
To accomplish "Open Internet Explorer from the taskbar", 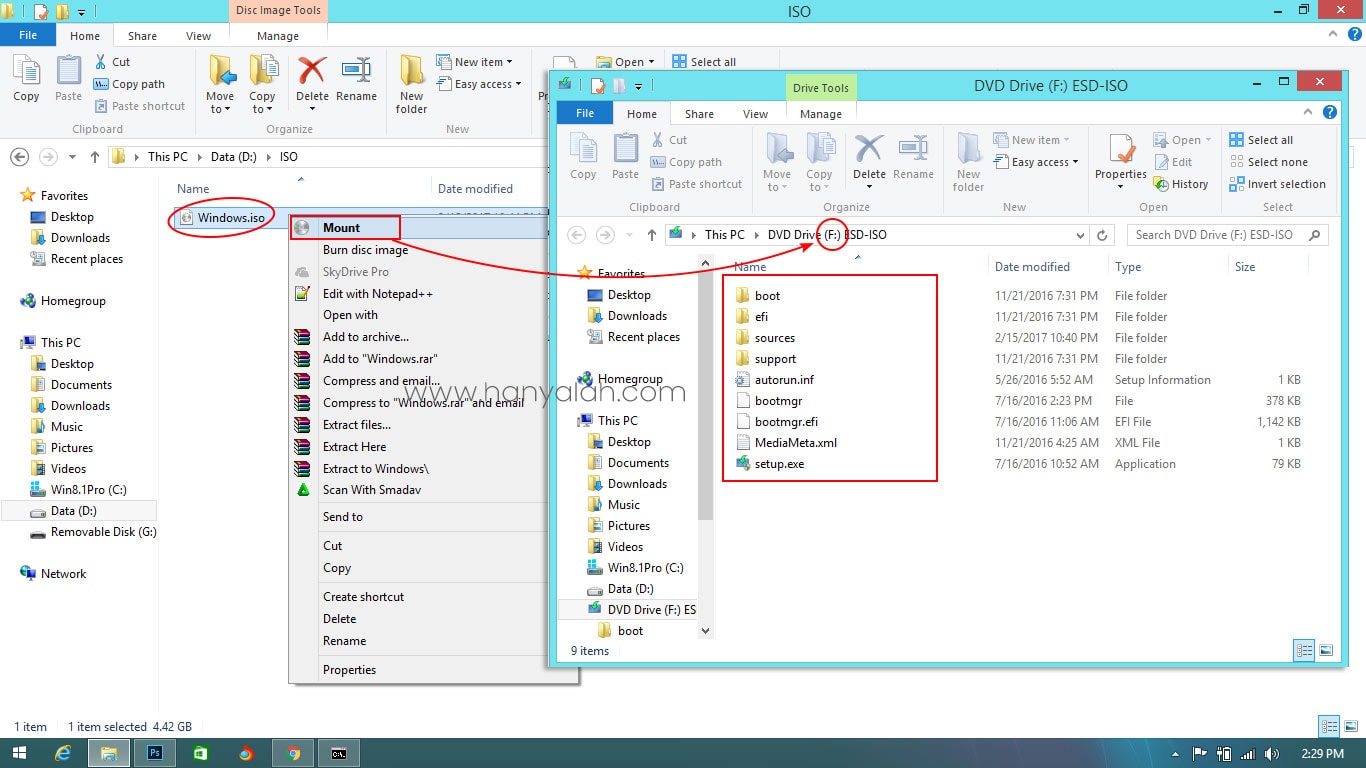I will (x=62, y=753).
